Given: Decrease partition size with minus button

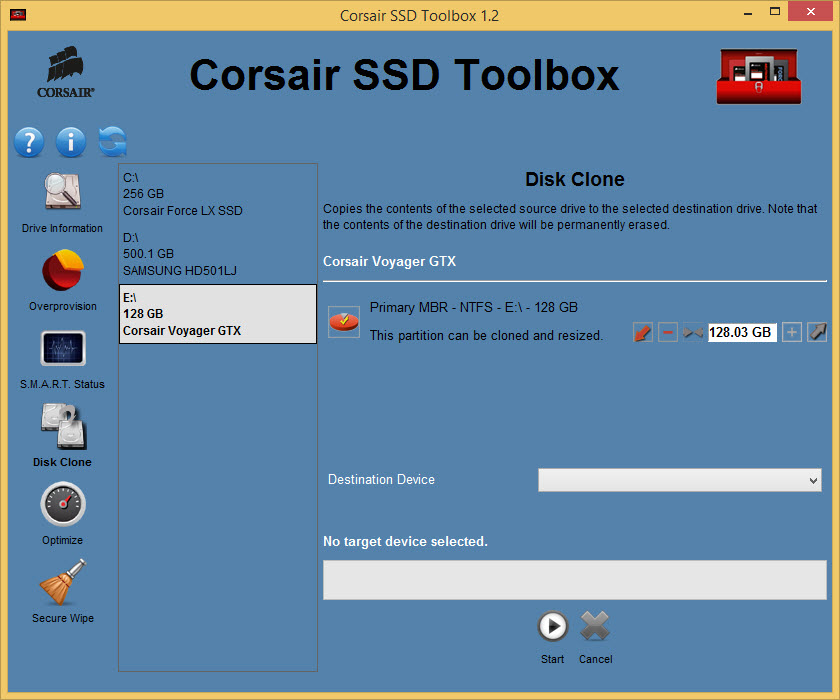Looking at the screenshot, I should click(668, 333).
